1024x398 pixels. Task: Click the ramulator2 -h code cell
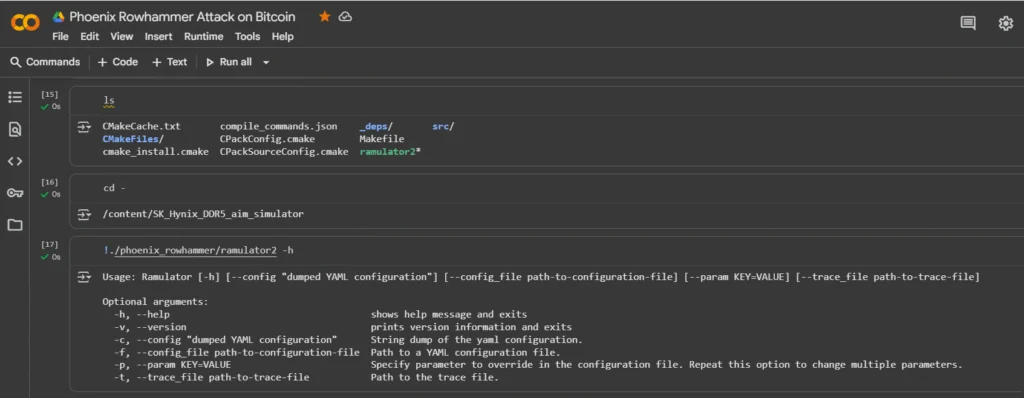coord(546,251)
